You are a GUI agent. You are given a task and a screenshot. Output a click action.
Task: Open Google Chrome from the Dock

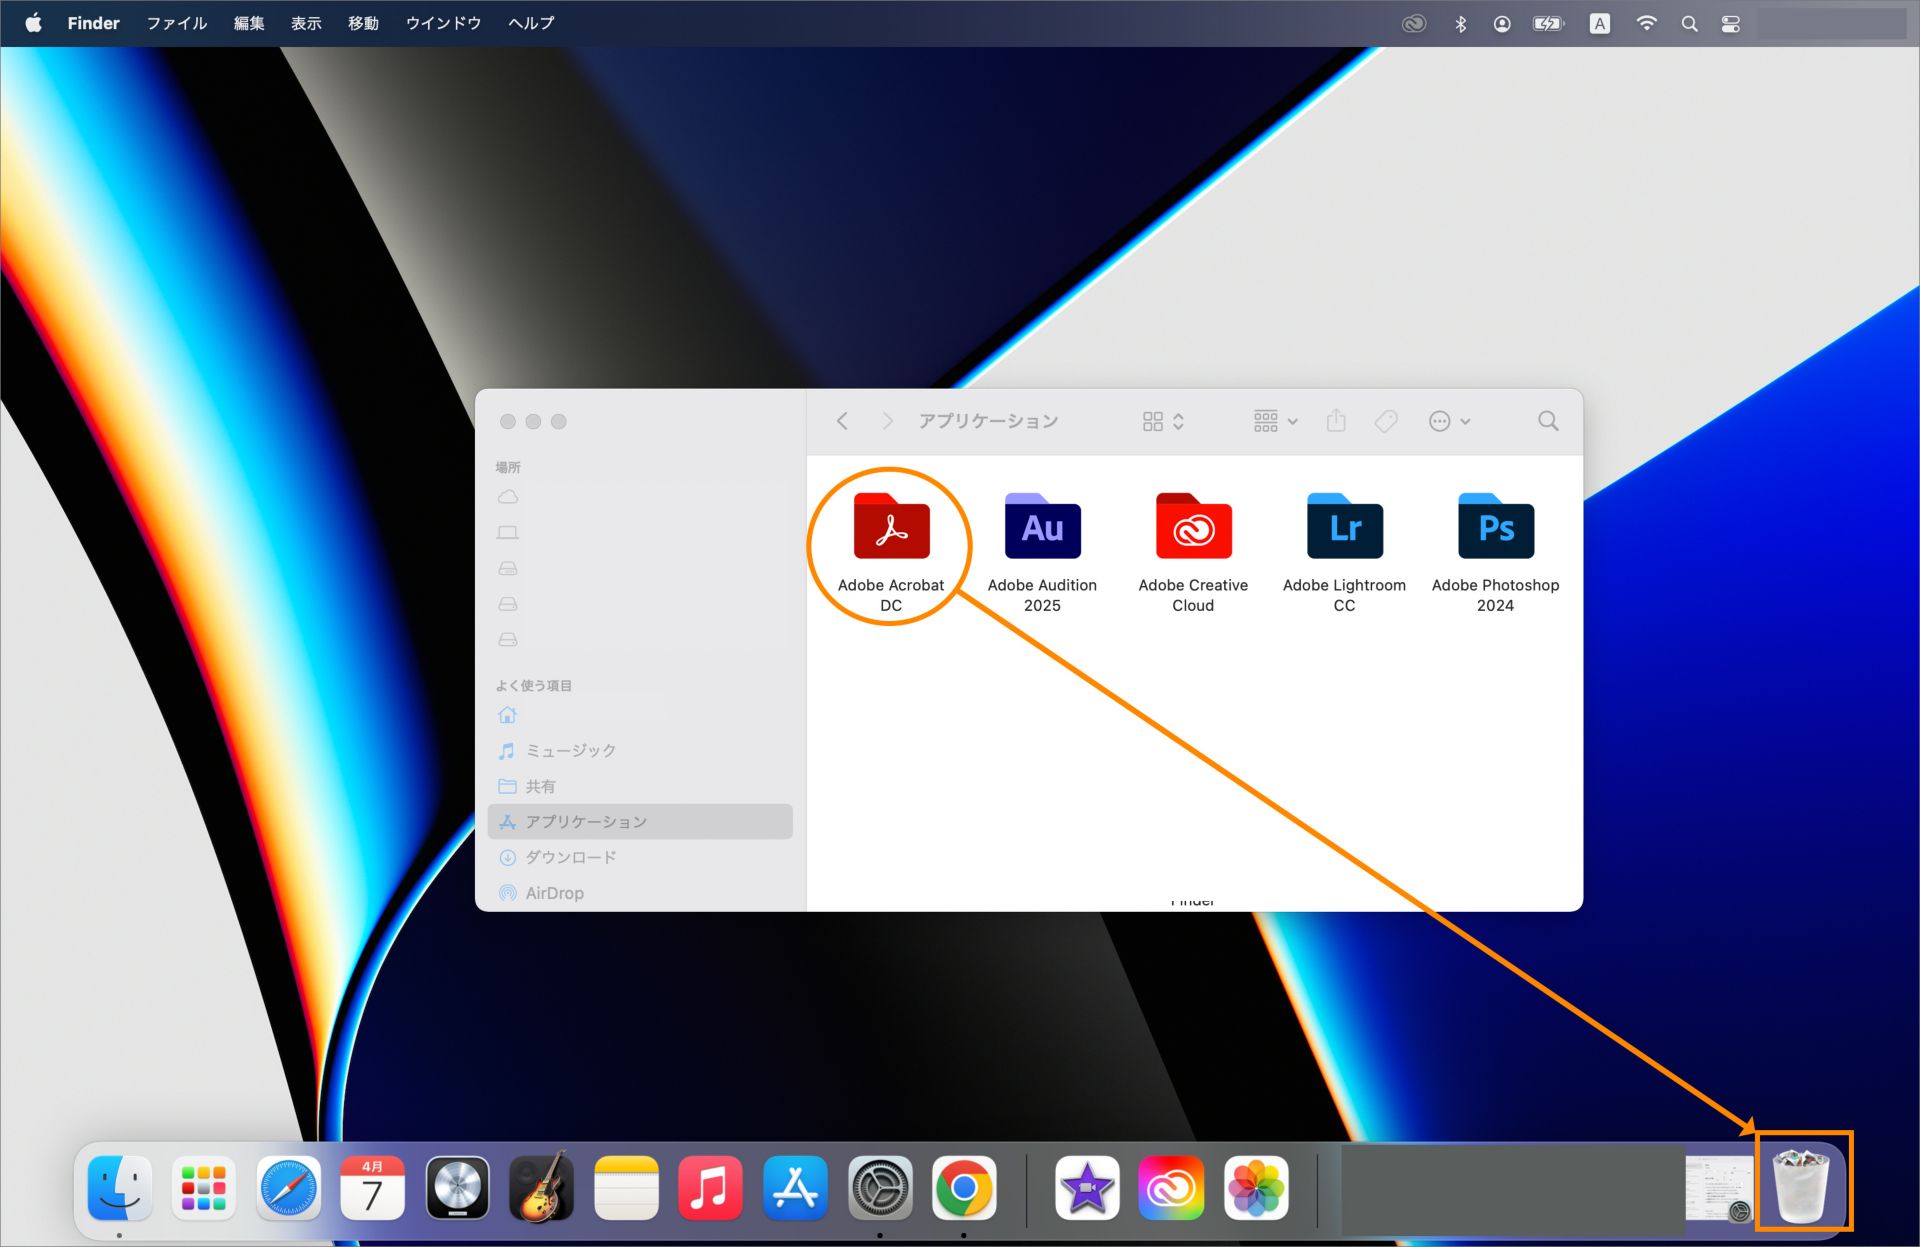[964, 1188]
